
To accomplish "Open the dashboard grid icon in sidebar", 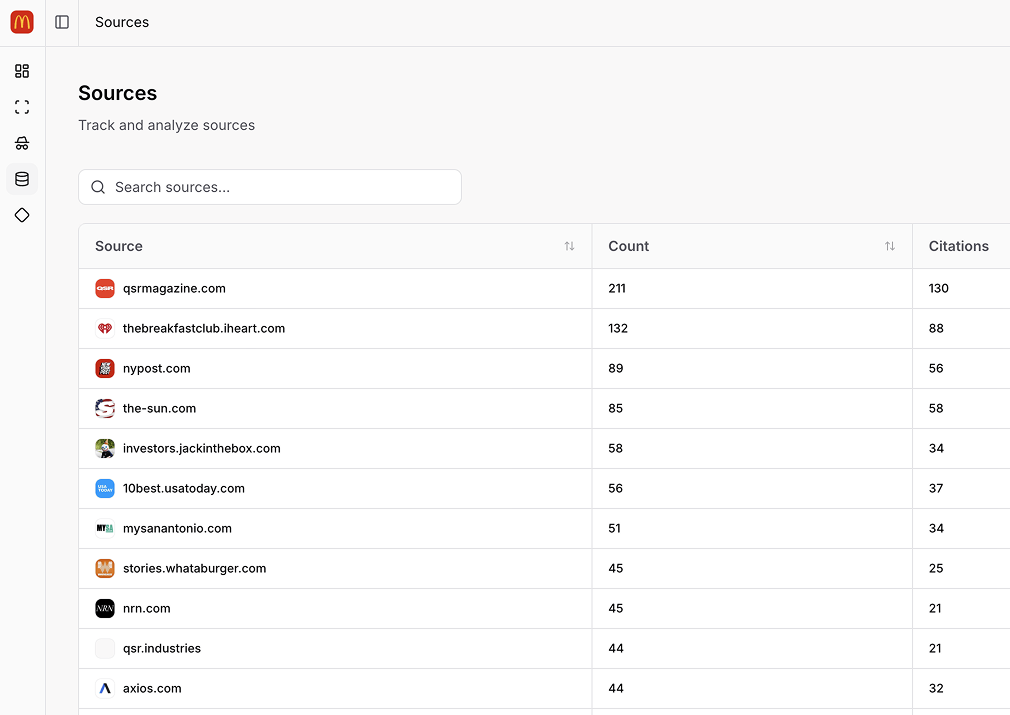I will point(22,71).
